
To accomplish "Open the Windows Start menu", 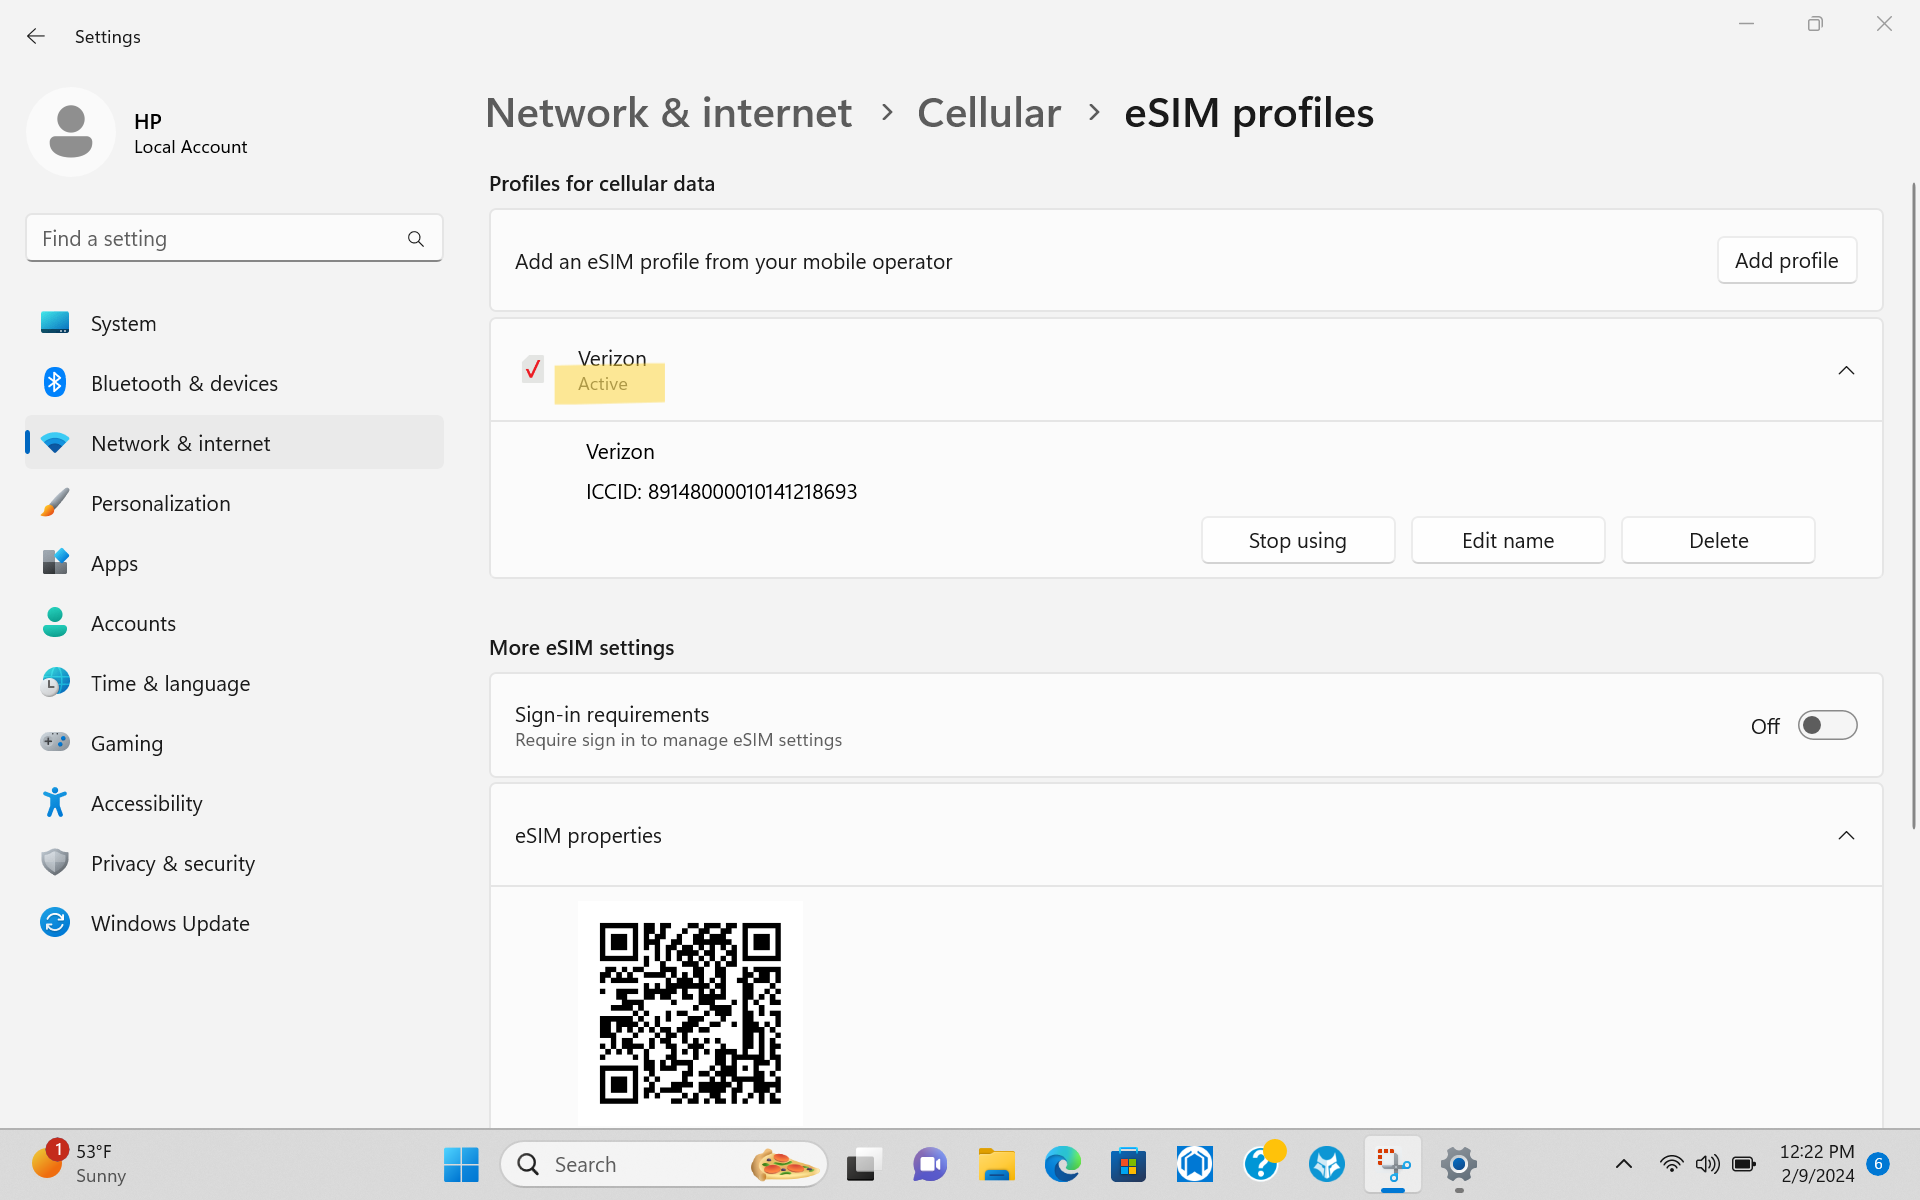I will click(x=461, y=1164).
